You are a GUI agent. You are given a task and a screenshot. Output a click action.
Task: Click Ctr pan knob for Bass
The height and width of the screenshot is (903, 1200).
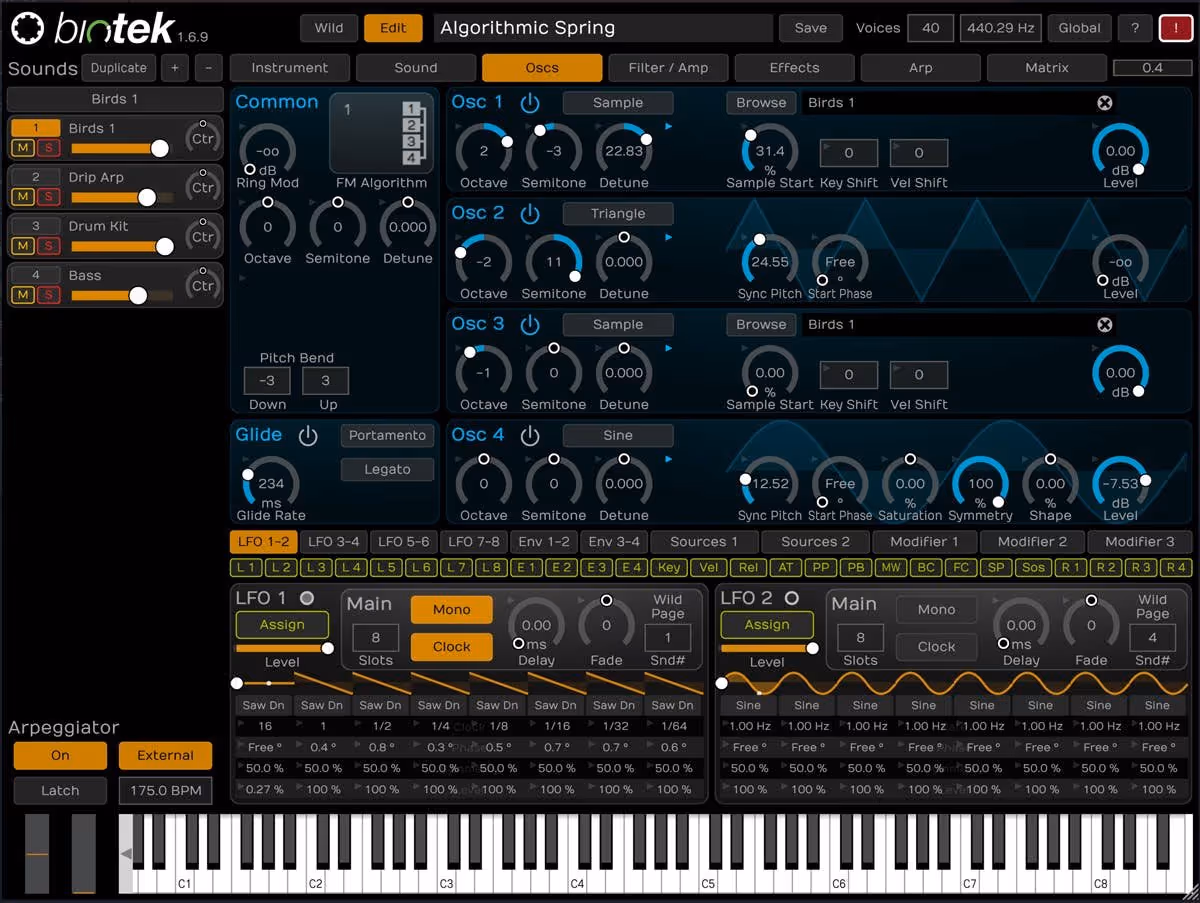click(203, 285)
